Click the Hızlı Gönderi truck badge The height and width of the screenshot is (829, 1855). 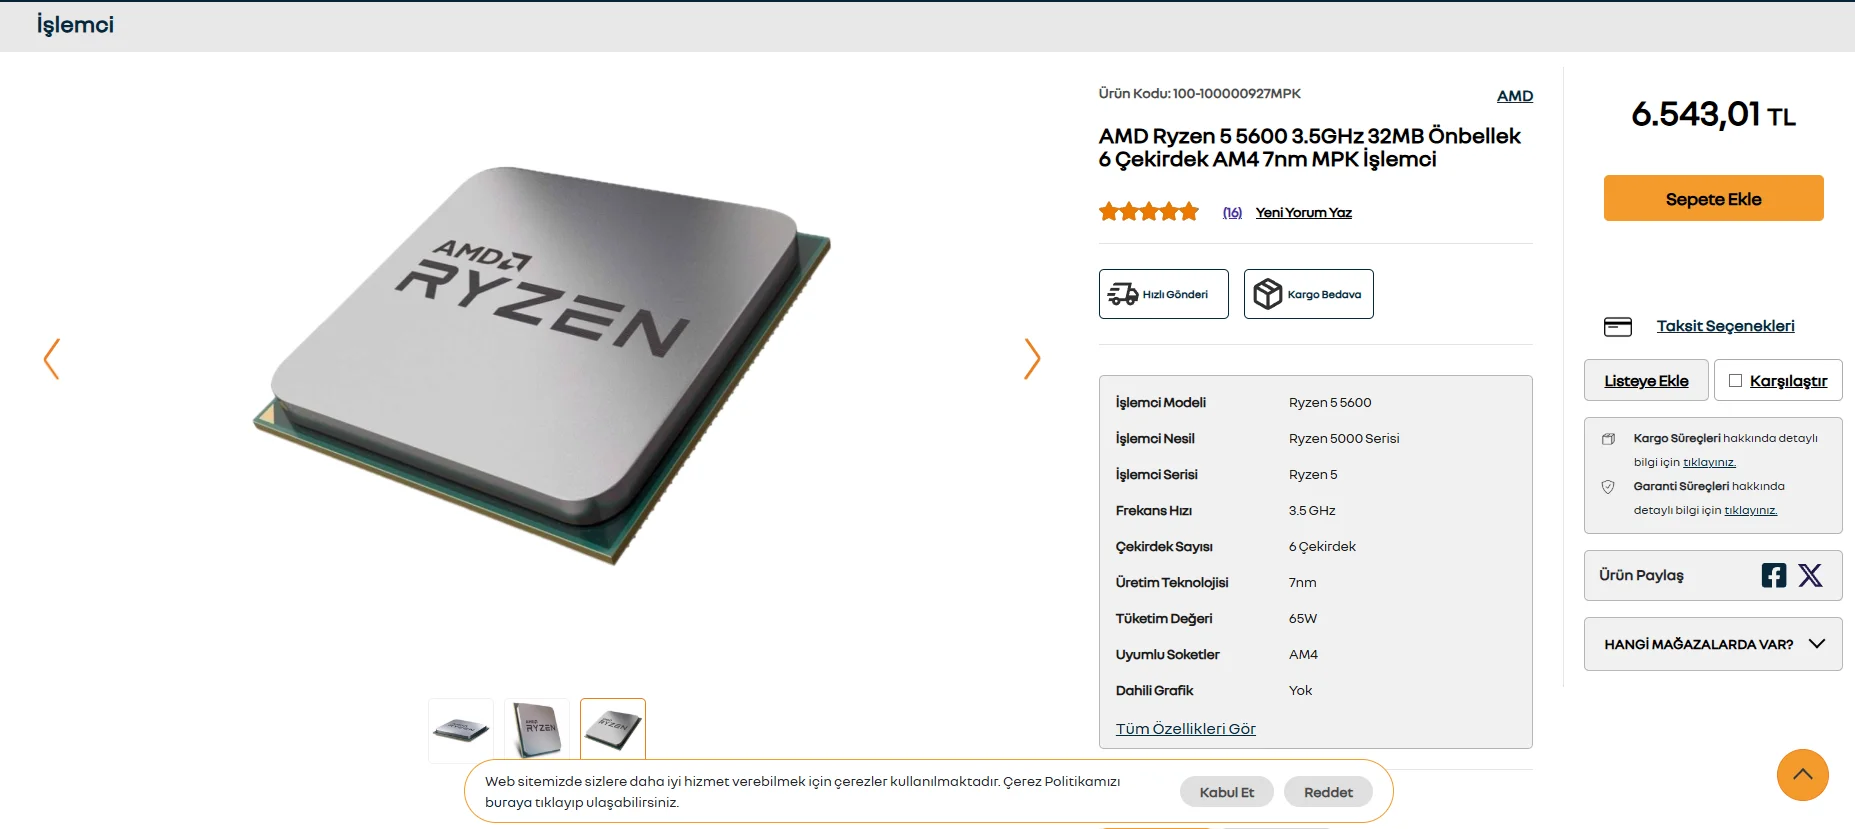pyautogui.click(x=1164, y=294)
